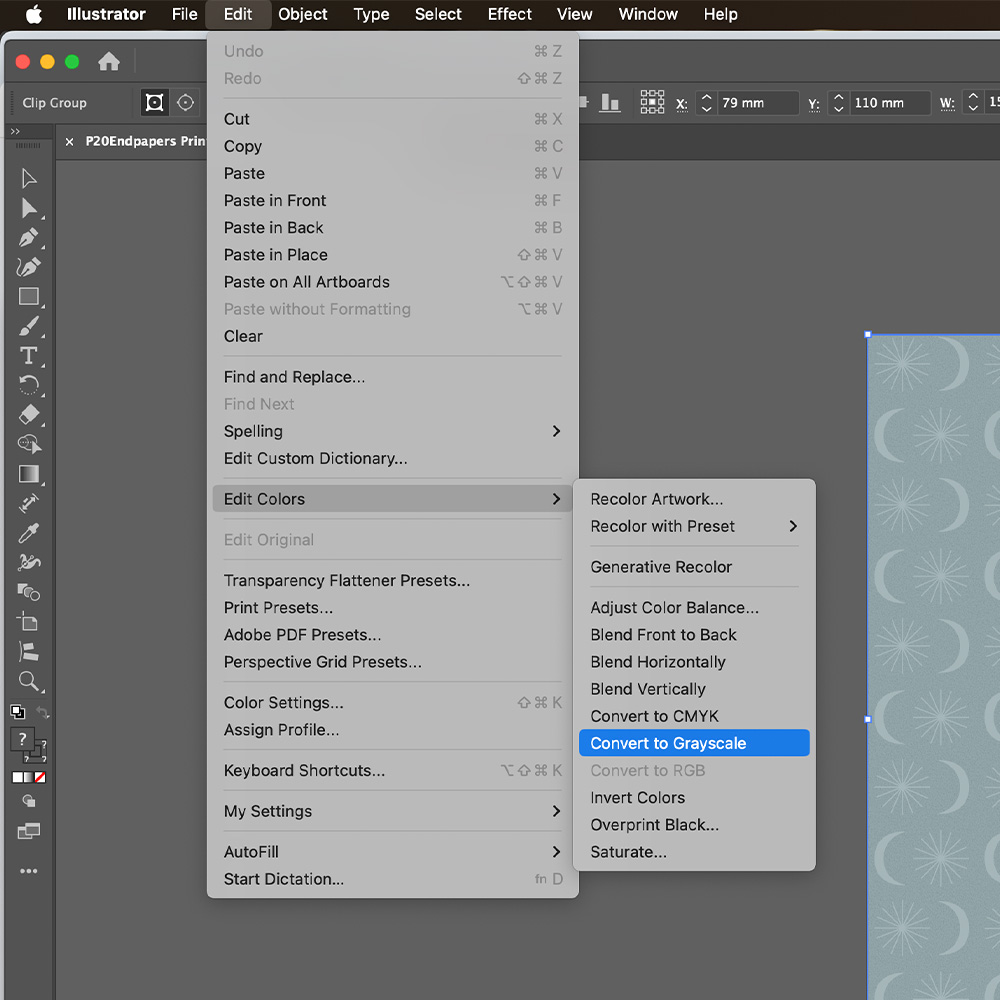Screen dimensions: 1000x1000
Task: Expand the collapsed toolbar double chevron
Action: click(x=15, y=131)
